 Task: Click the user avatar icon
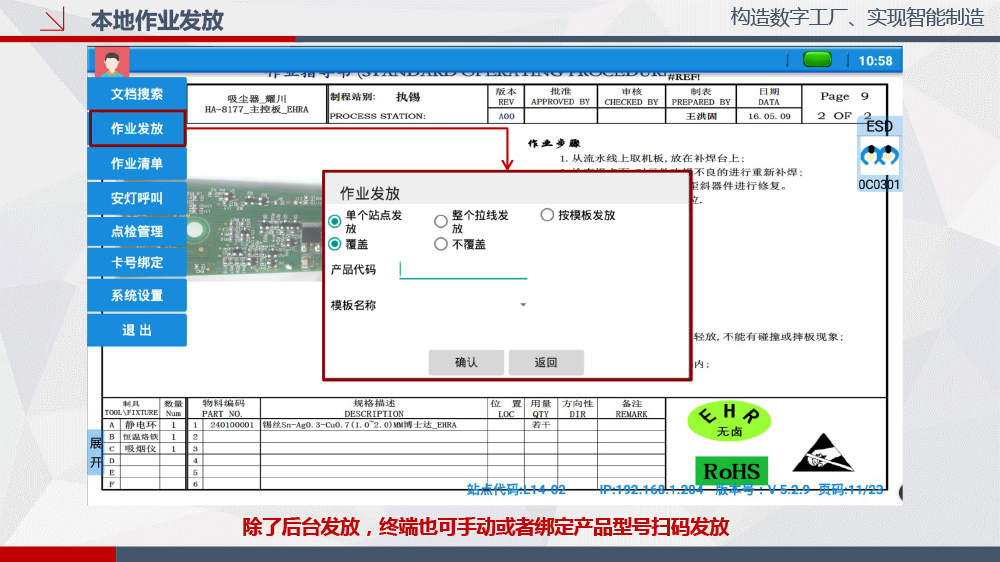coord(112,63)
